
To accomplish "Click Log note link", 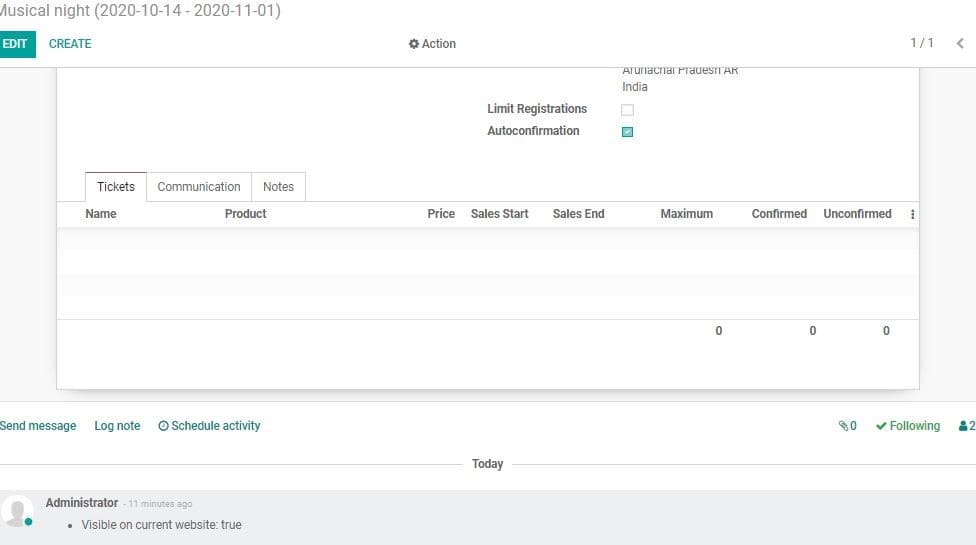I will pyautogui.click(x=117, y=426).
